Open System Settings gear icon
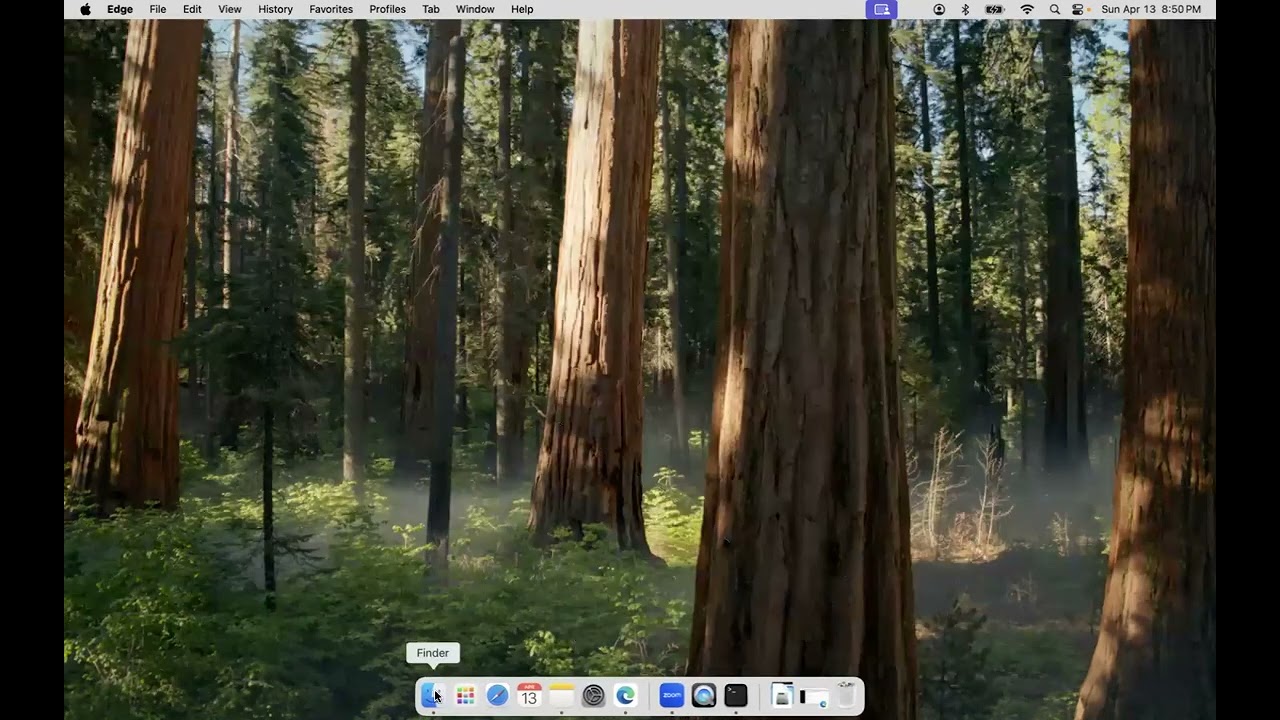This screenshot has height=720, width=1280. [593, 695]
